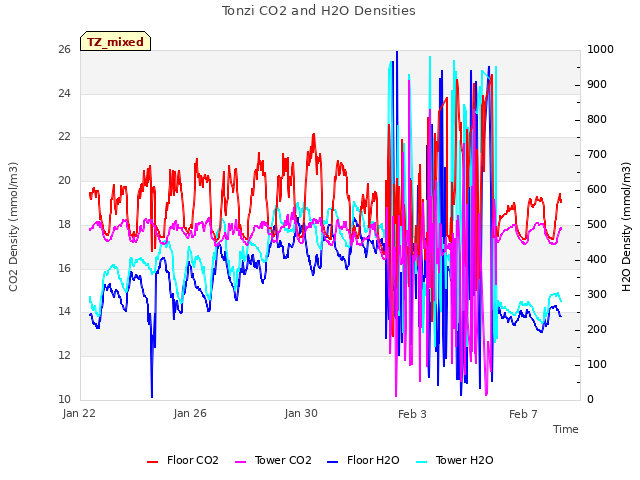The image size is (640, 480).
Task: Click the 200 label on H2O axis
Action: point(597,329)
